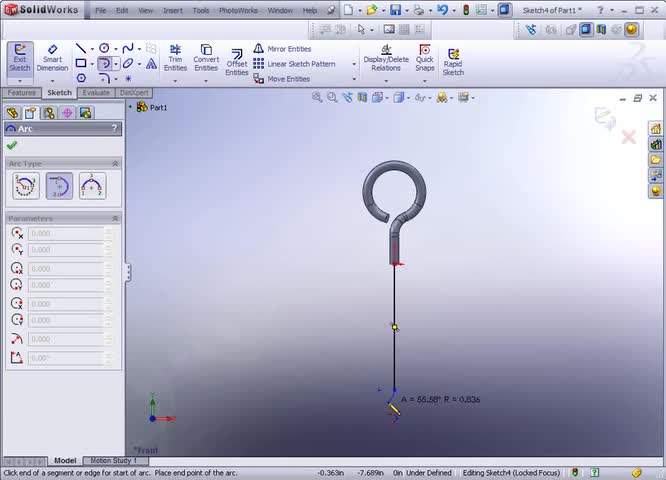
Task: Select the sketch Text tool
Action: [x=151, y=64]
